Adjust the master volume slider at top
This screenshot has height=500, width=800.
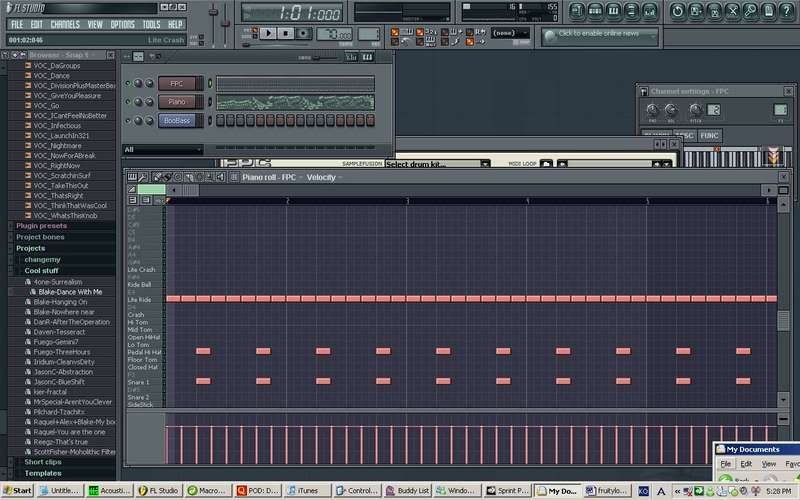(x=213, y=12)
